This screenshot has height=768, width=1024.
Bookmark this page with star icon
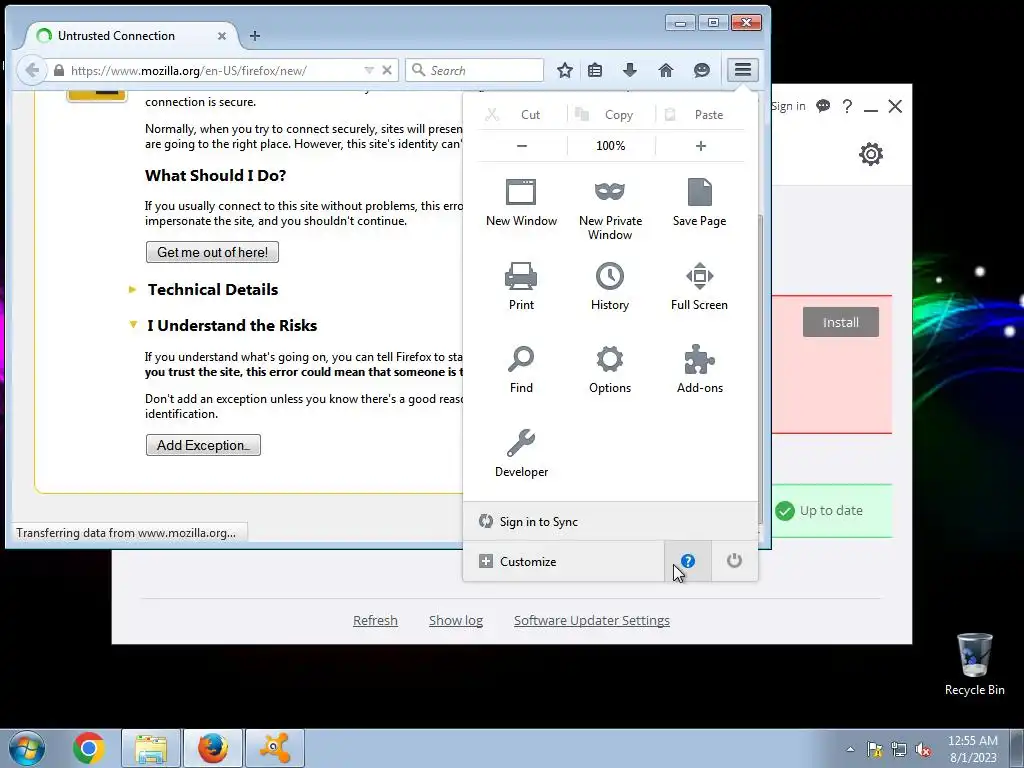point(565,71)
